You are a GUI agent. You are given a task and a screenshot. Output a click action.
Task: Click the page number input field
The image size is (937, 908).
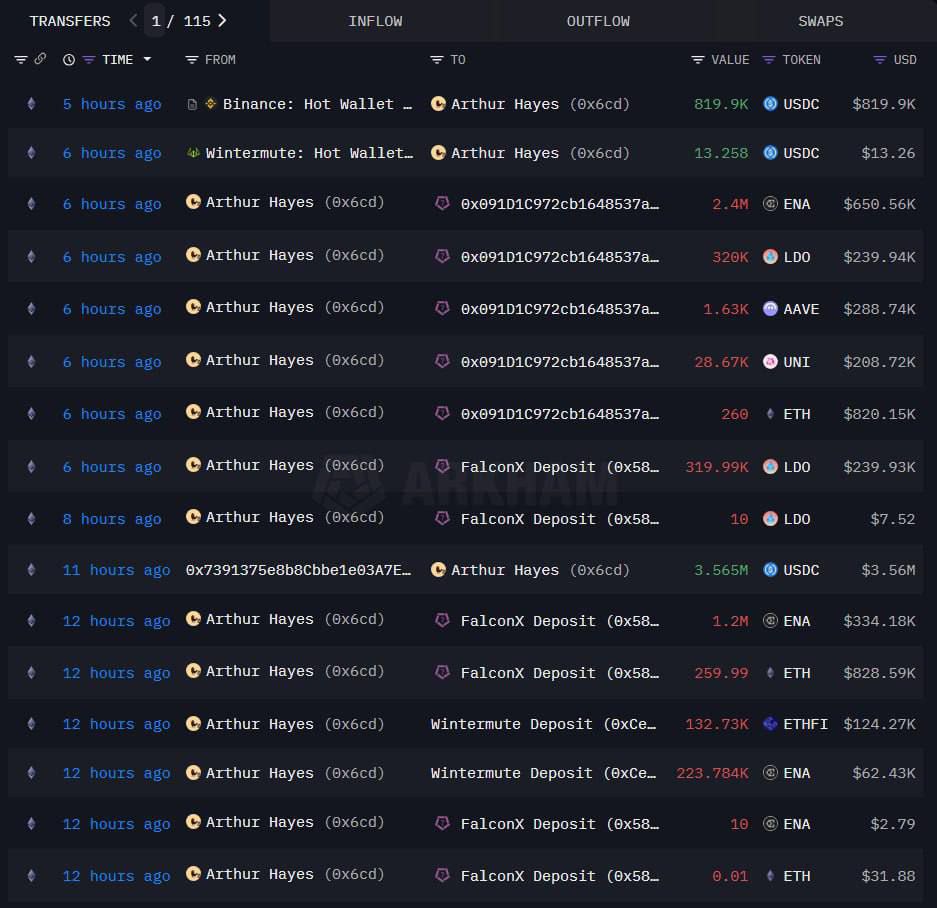(155, 20)
